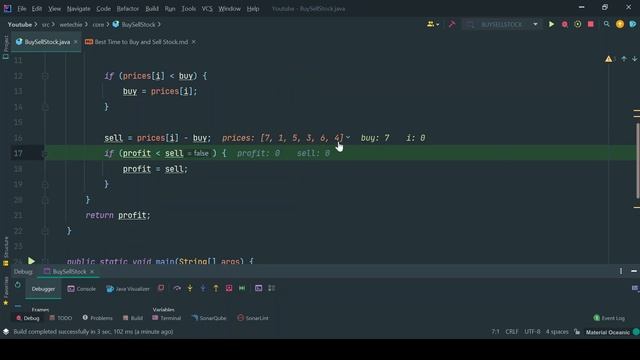Viewport: 640px width, 360px height.
Task: Open the Build menu
Action: tap(152, 9)
